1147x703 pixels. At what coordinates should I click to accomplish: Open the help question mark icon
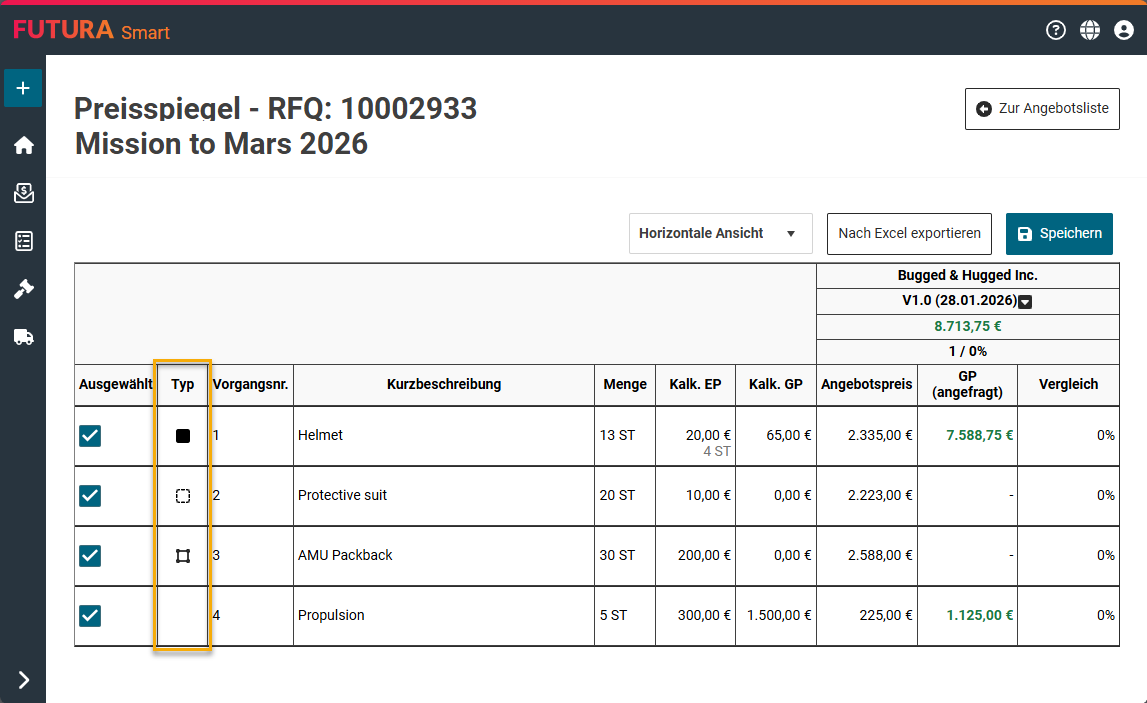(x=1056, y=30)
